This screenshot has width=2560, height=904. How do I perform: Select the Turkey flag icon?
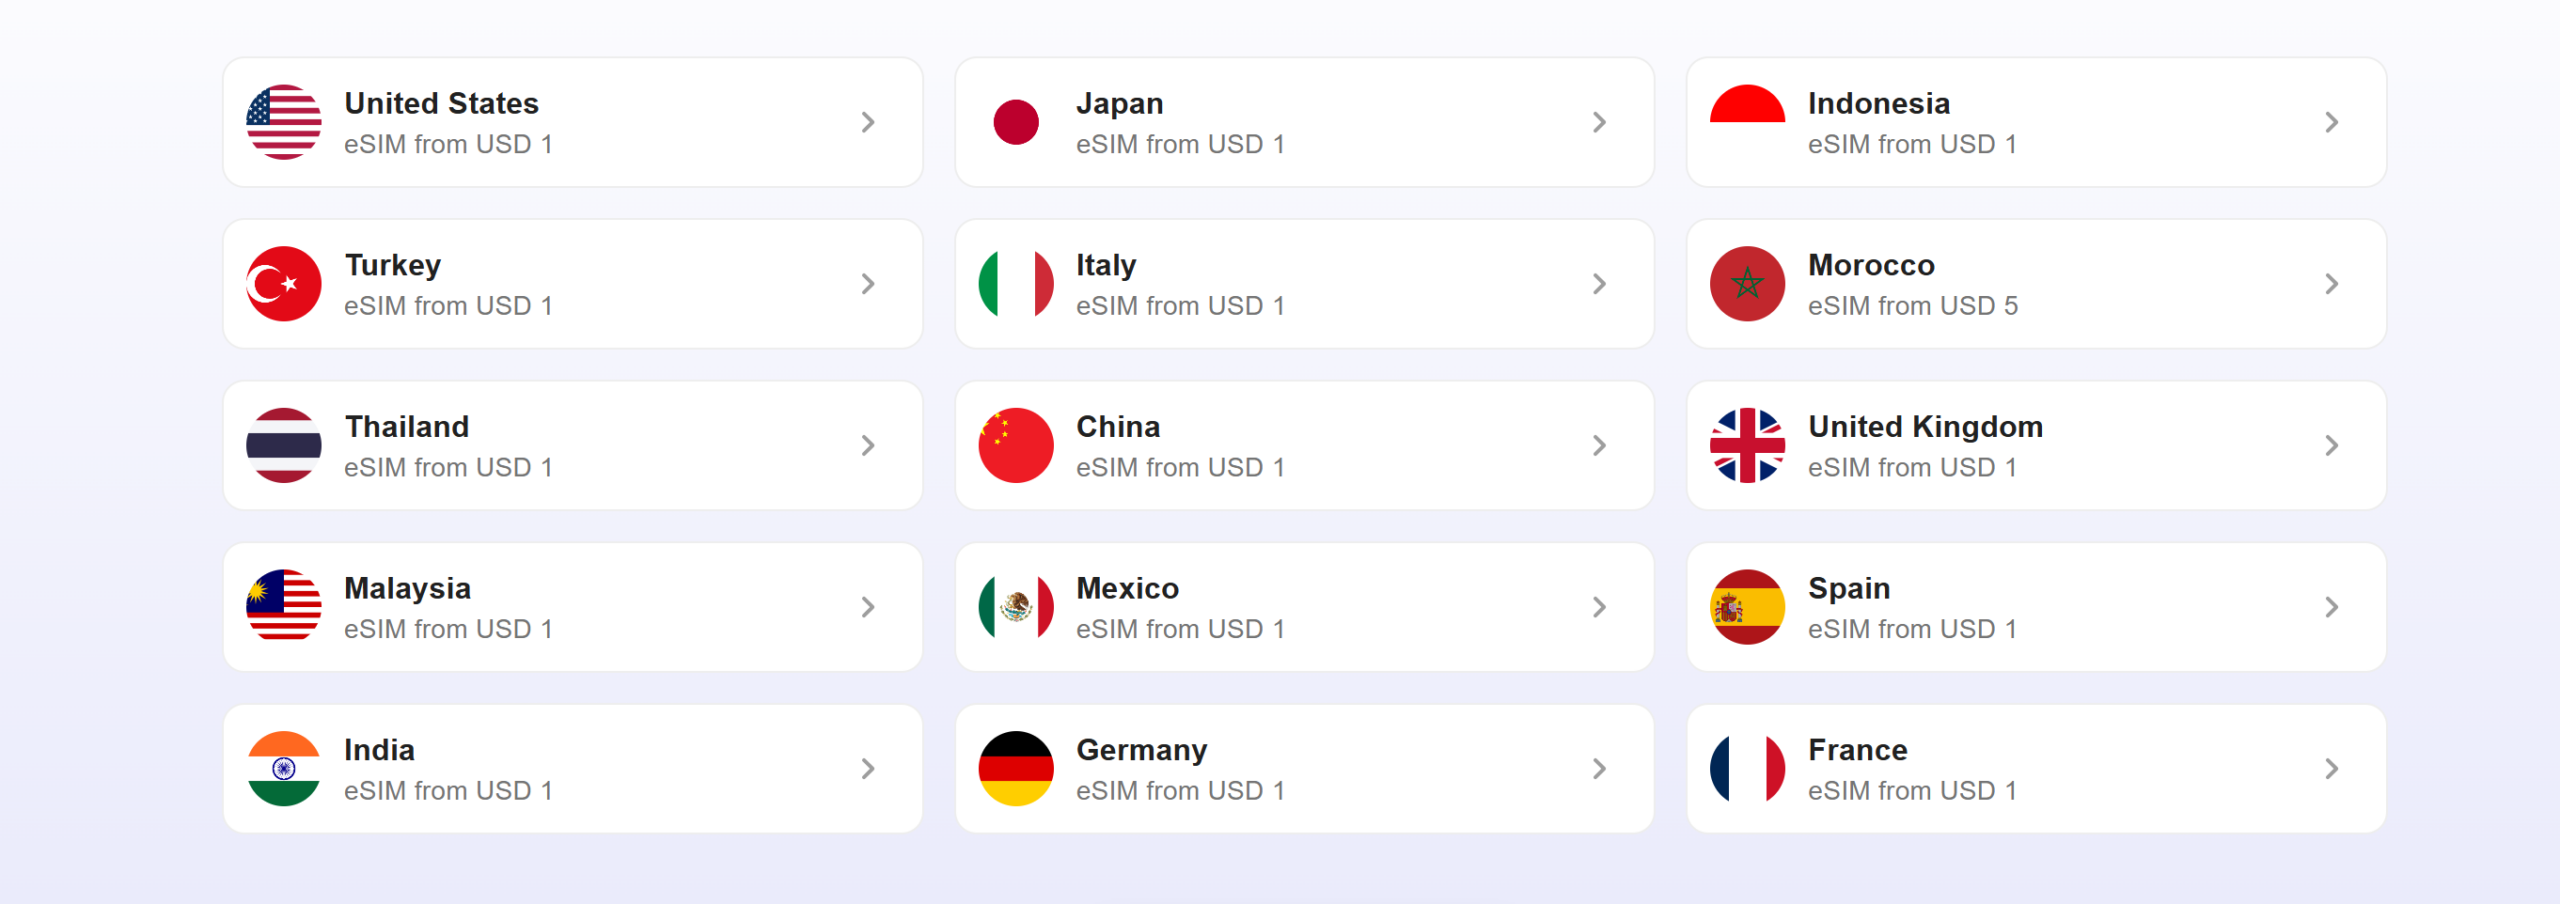click(x=284, y=284)
